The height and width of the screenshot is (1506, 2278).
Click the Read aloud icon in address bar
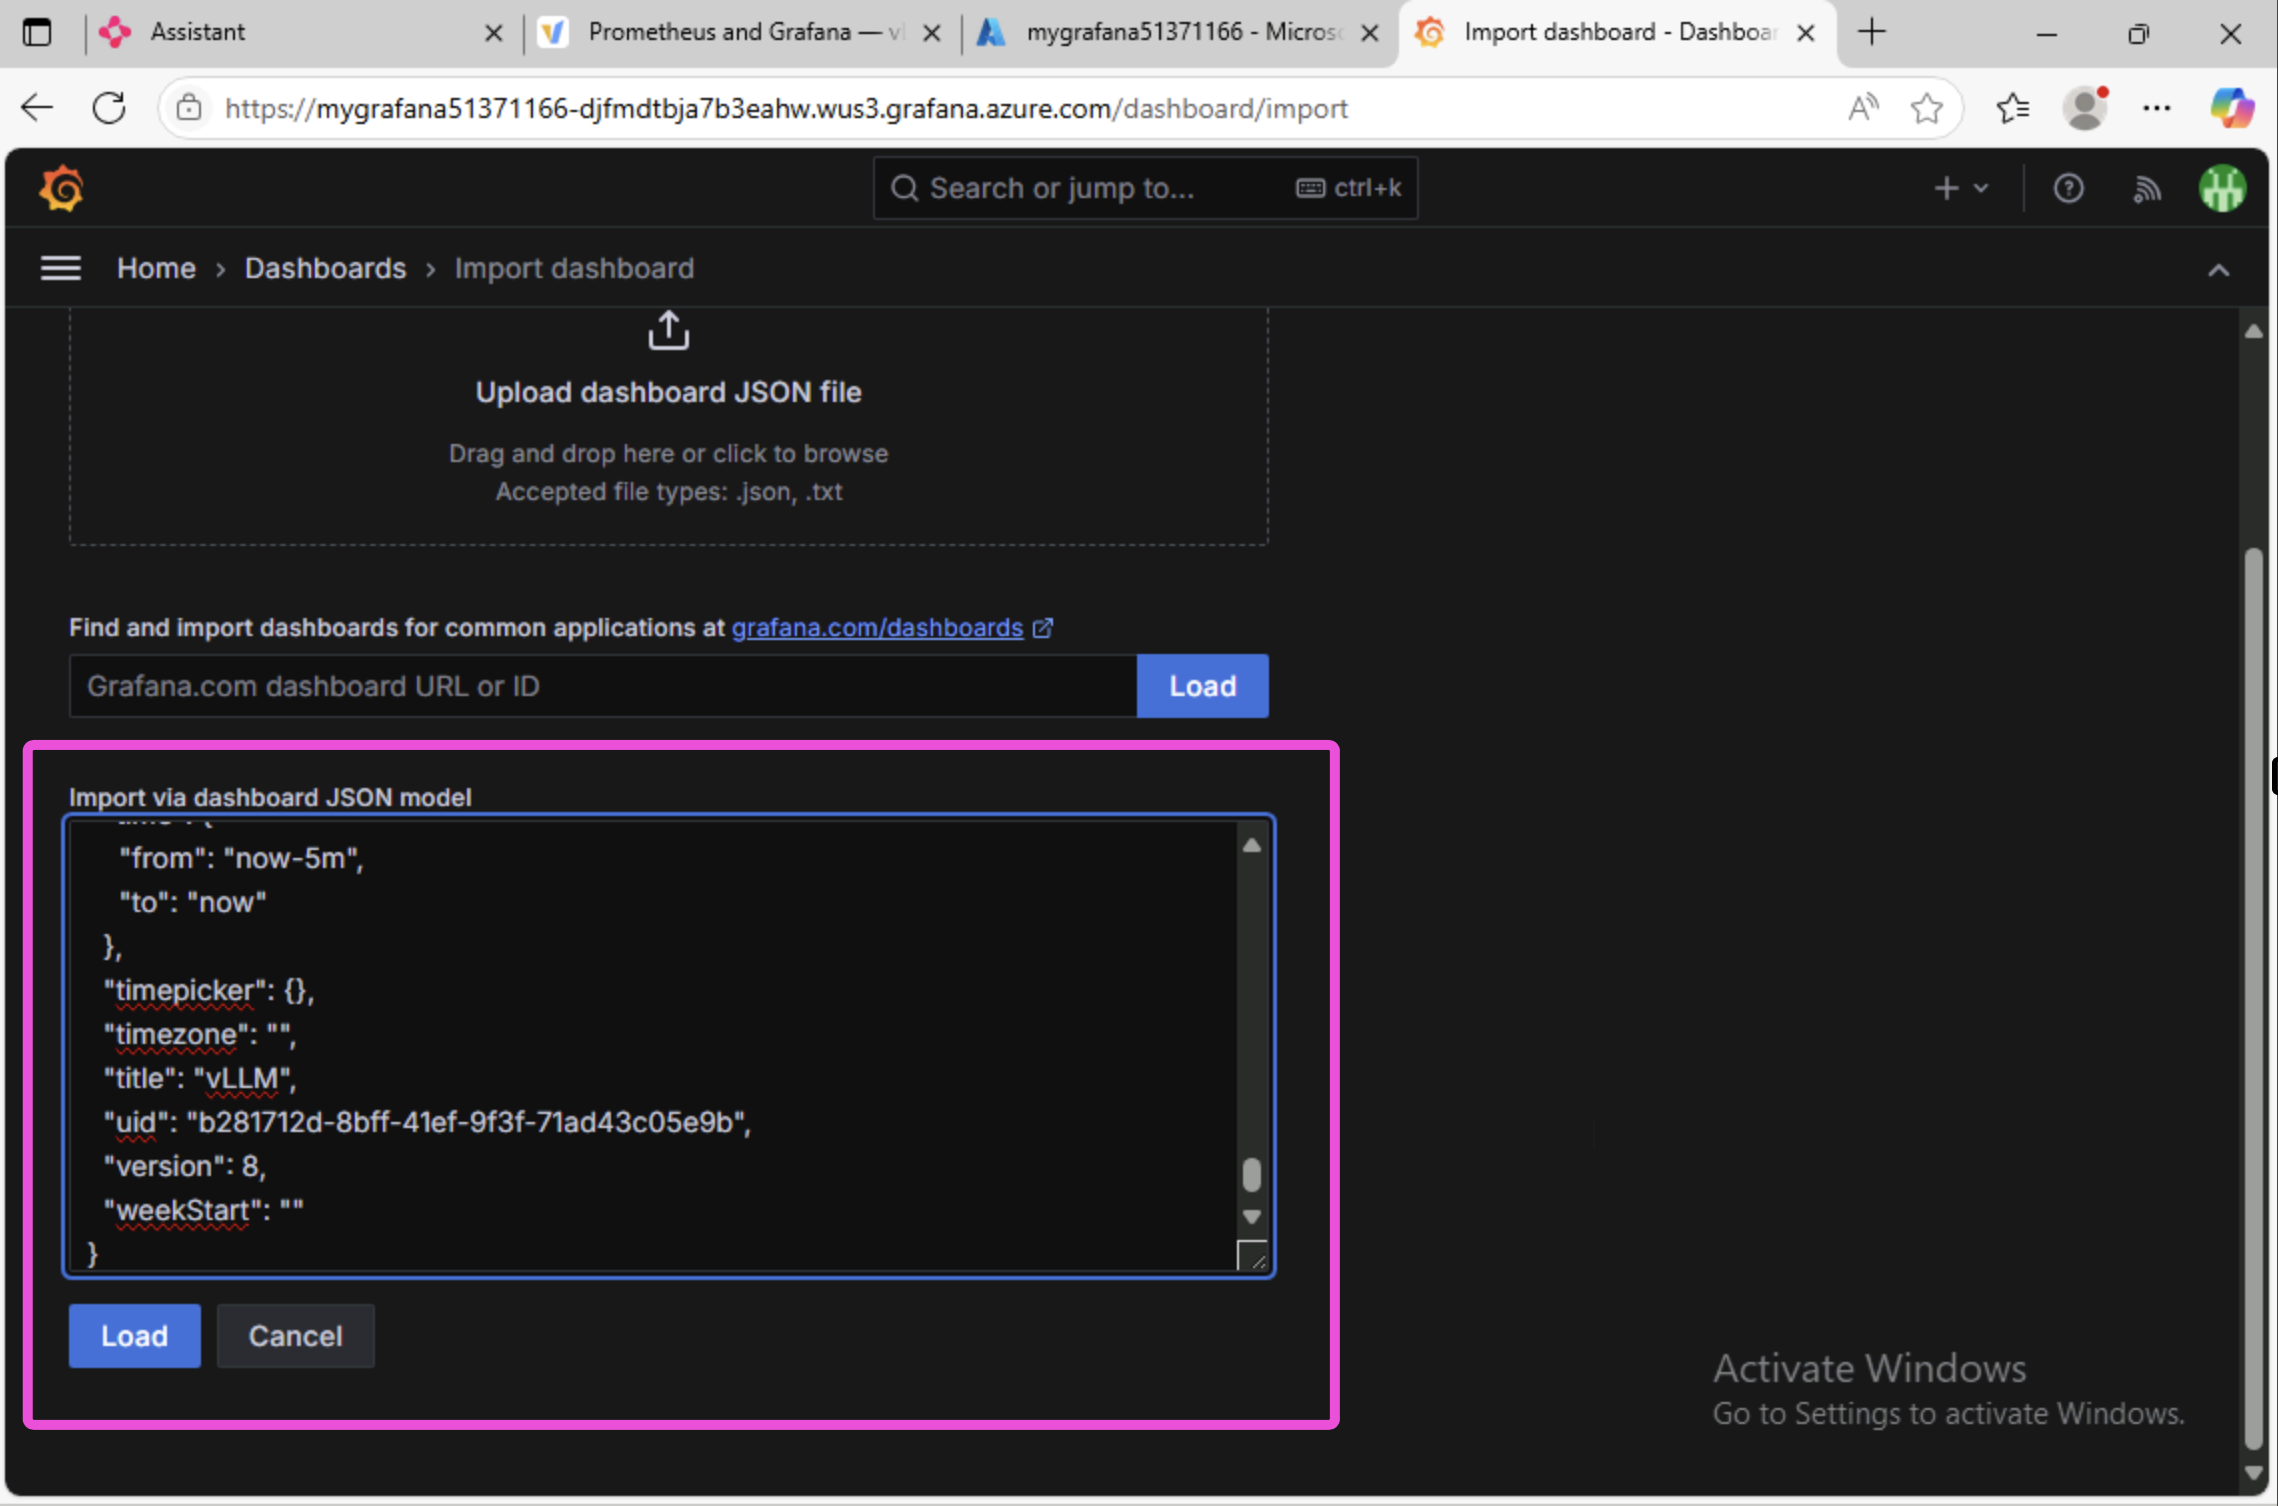pyautogui.click(x=1862, y=108)
